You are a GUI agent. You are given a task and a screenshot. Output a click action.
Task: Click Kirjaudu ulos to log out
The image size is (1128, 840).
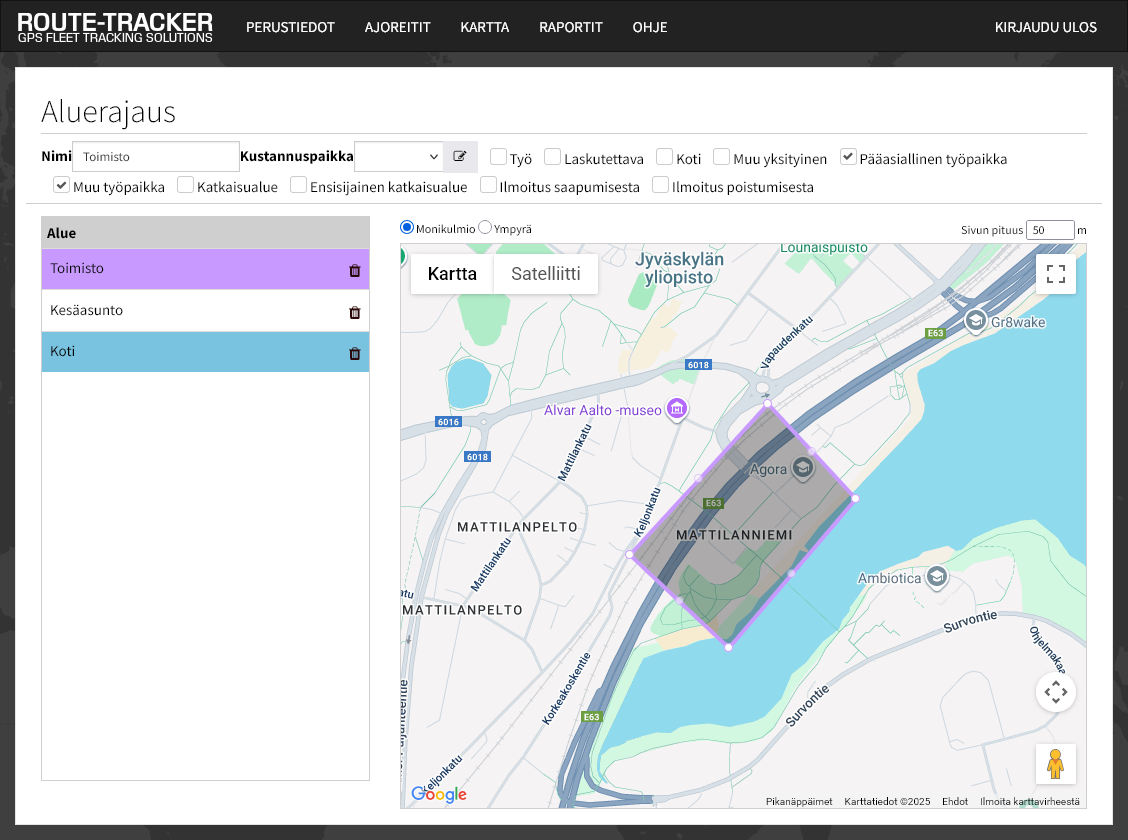coord(1045,27)
